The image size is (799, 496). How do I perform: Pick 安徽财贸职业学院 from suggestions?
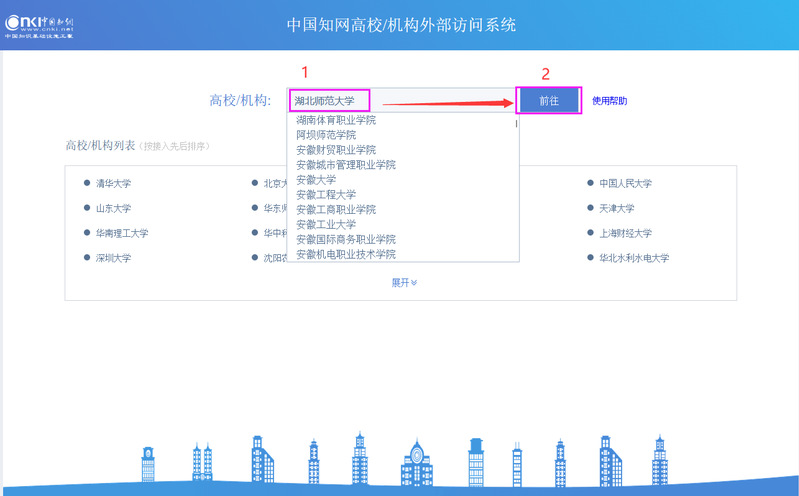336,150
